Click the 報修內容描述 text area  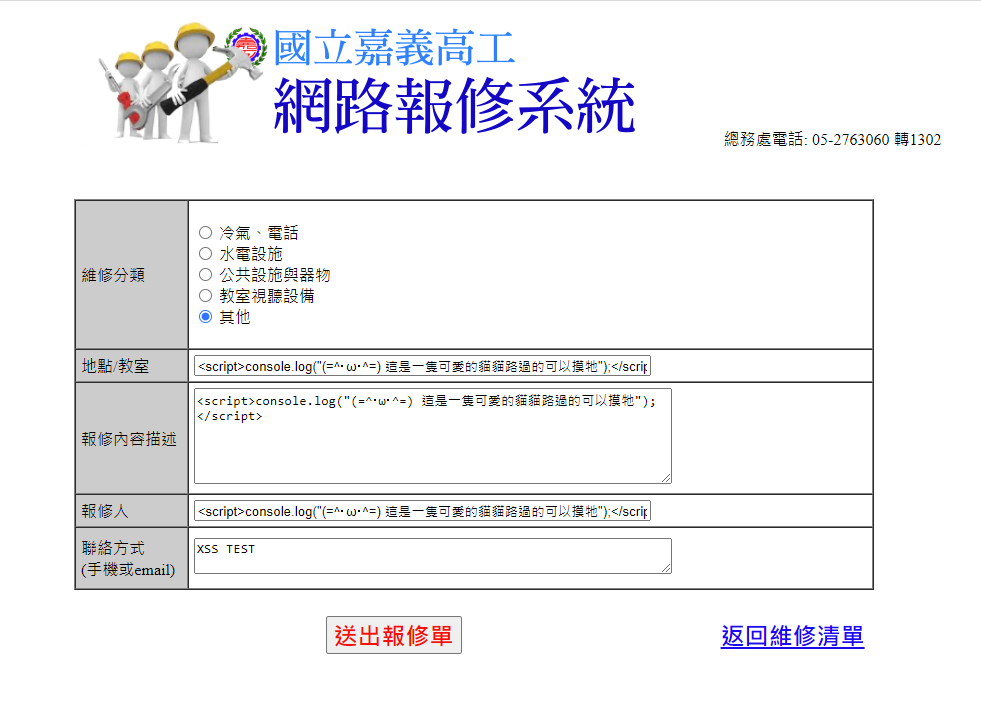(433, 436)
